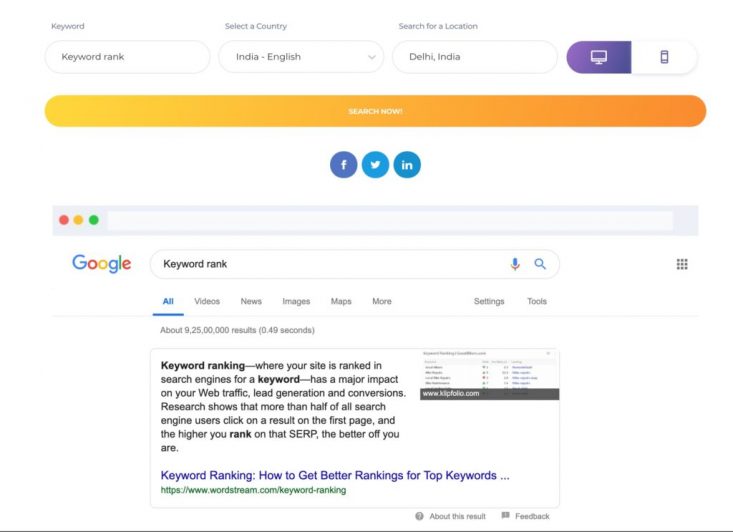Click the Keyword input field
Image resolution: width=733 pixels, height=532 pixels.
[x=127, y=57]
